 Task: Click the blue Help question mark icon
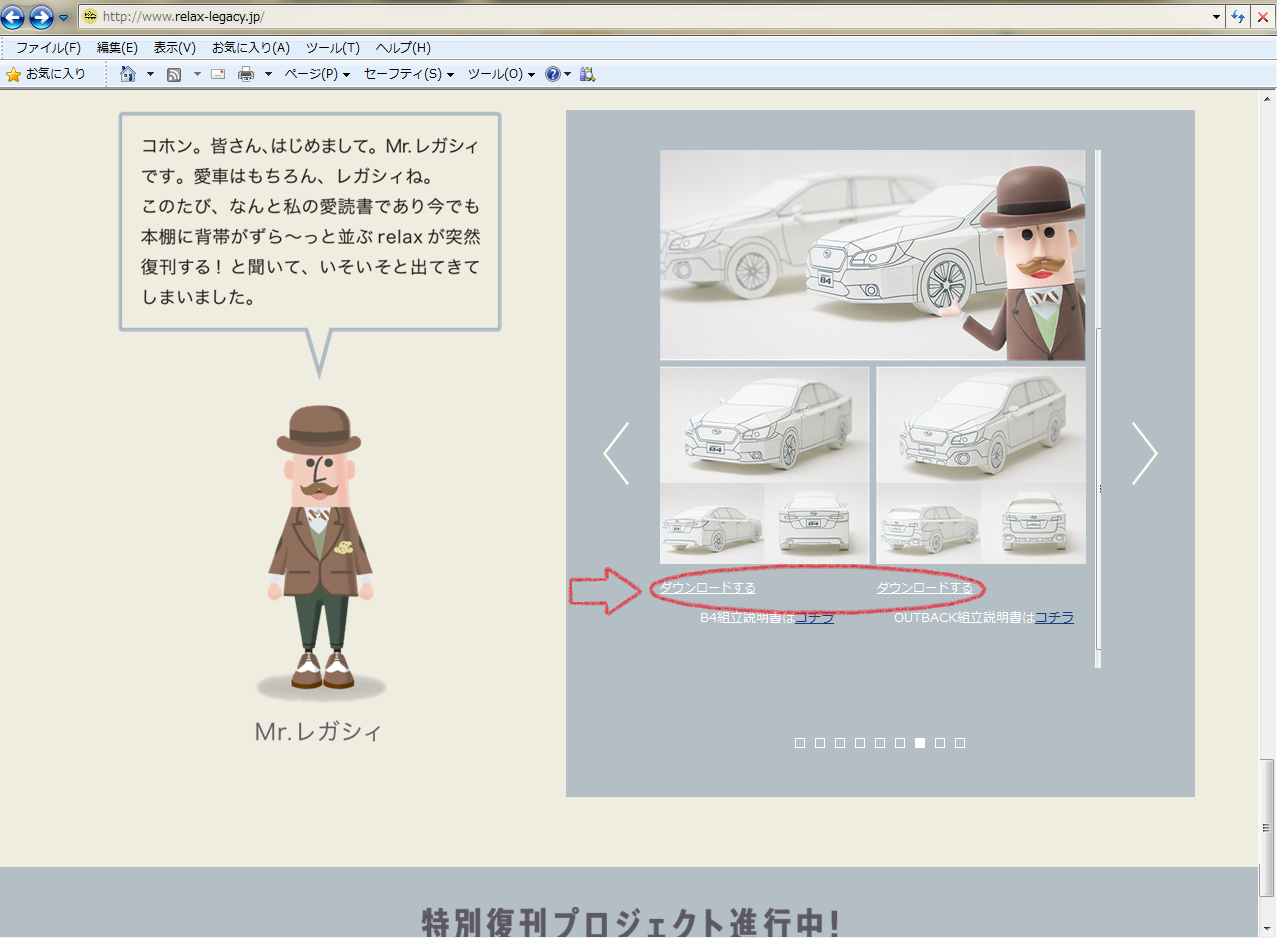[x=552, y=74]
